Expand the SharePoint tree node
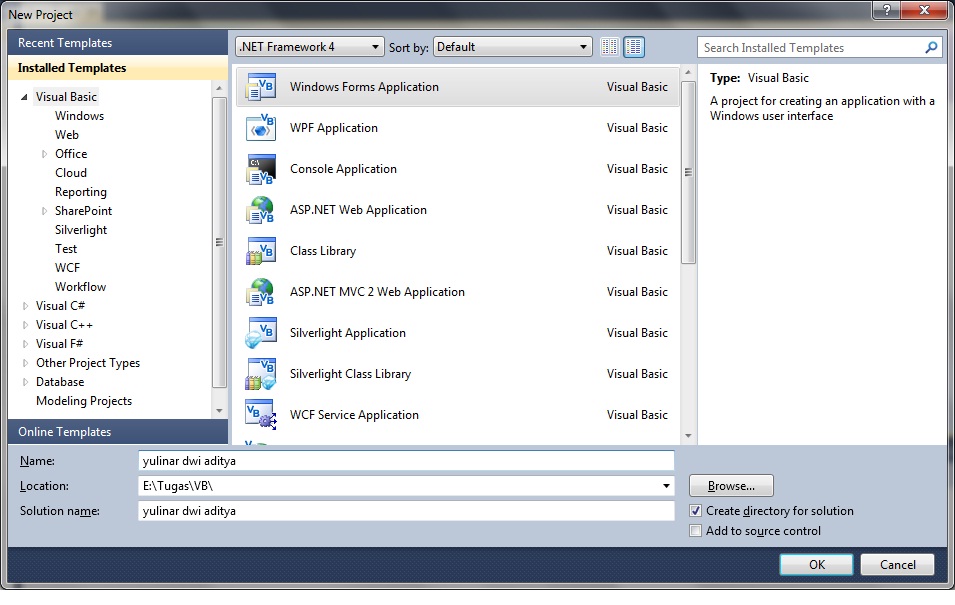Screen dimensions: 955x605 point(44,211)
